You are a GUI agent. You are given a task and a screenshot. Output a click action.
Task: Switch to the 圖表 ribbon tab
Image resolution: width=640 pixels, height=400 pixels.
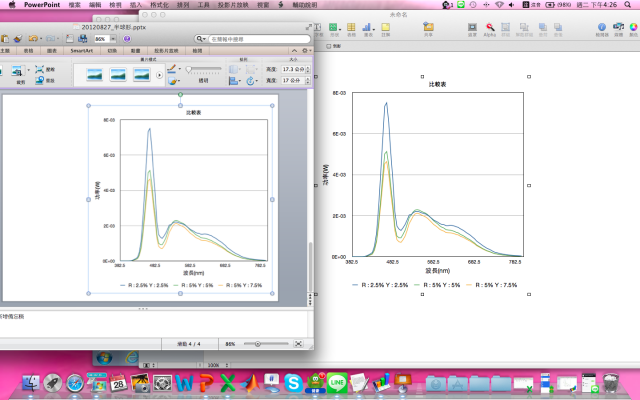pos(52,51)
